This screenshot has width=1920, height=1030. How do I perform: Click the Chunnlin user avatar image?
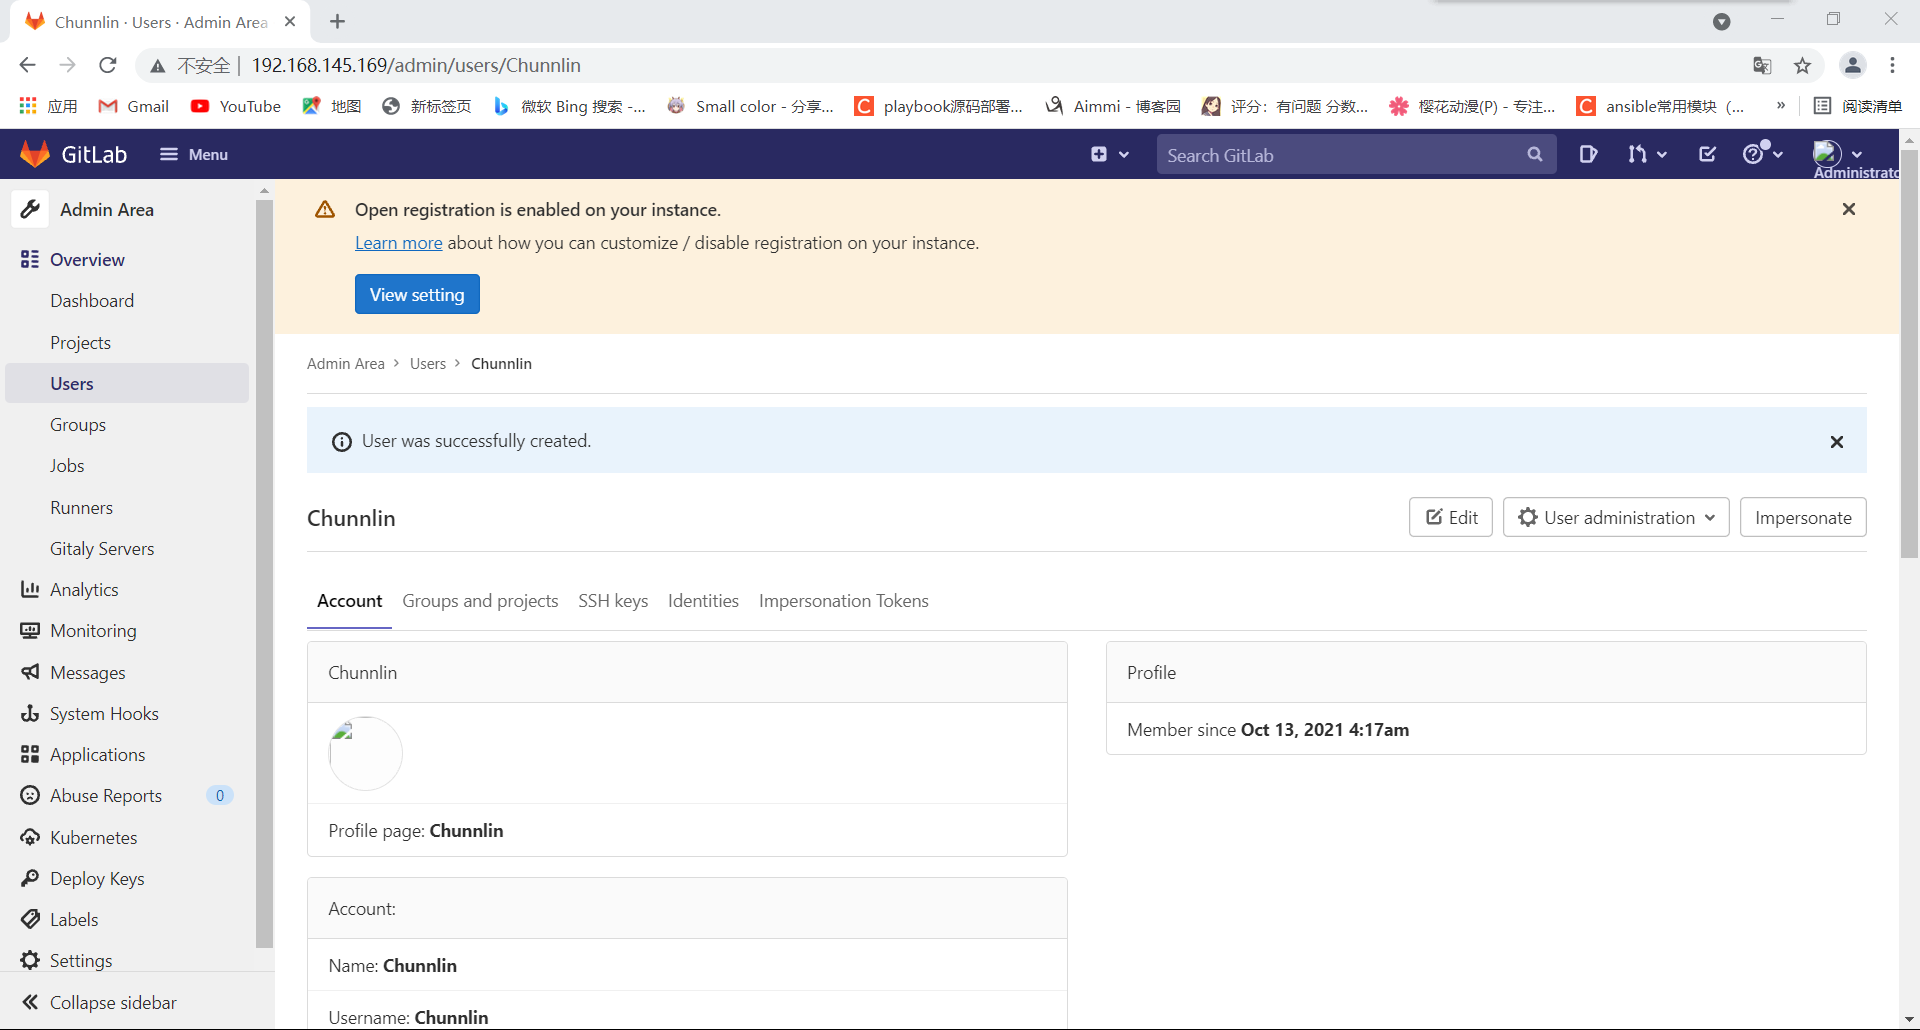(x=366, y=753)
